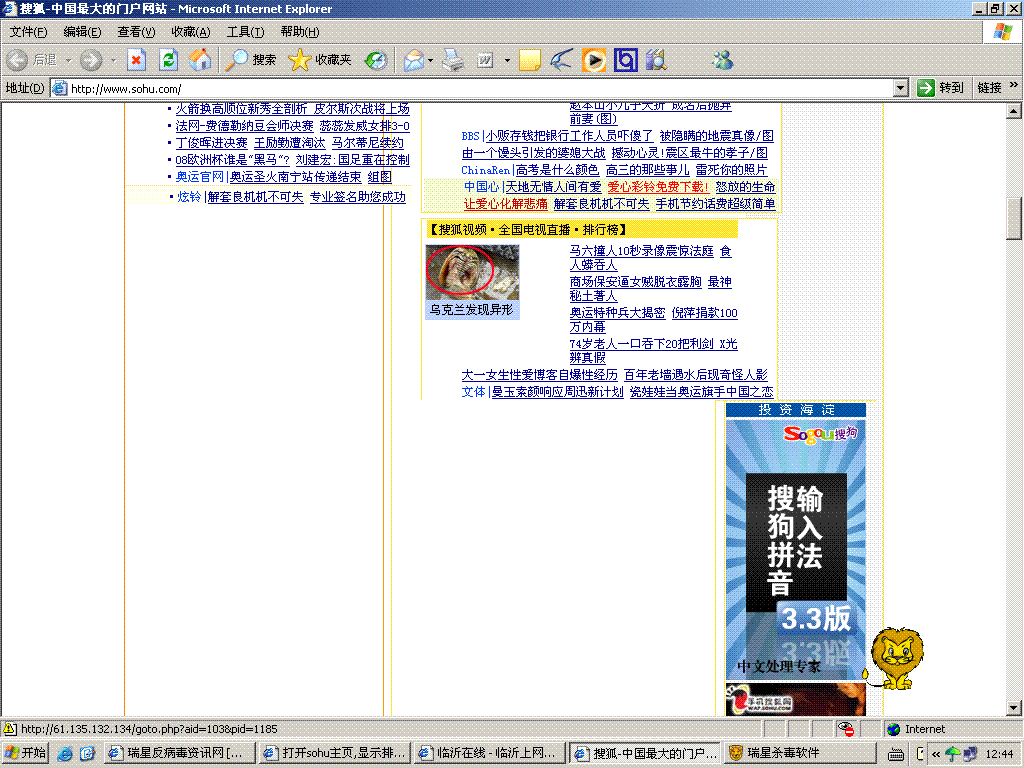The width and height of the screenshot is (1024, 768).
Task: Switch to 临沂在线 taskbar window
Action: 489,753
